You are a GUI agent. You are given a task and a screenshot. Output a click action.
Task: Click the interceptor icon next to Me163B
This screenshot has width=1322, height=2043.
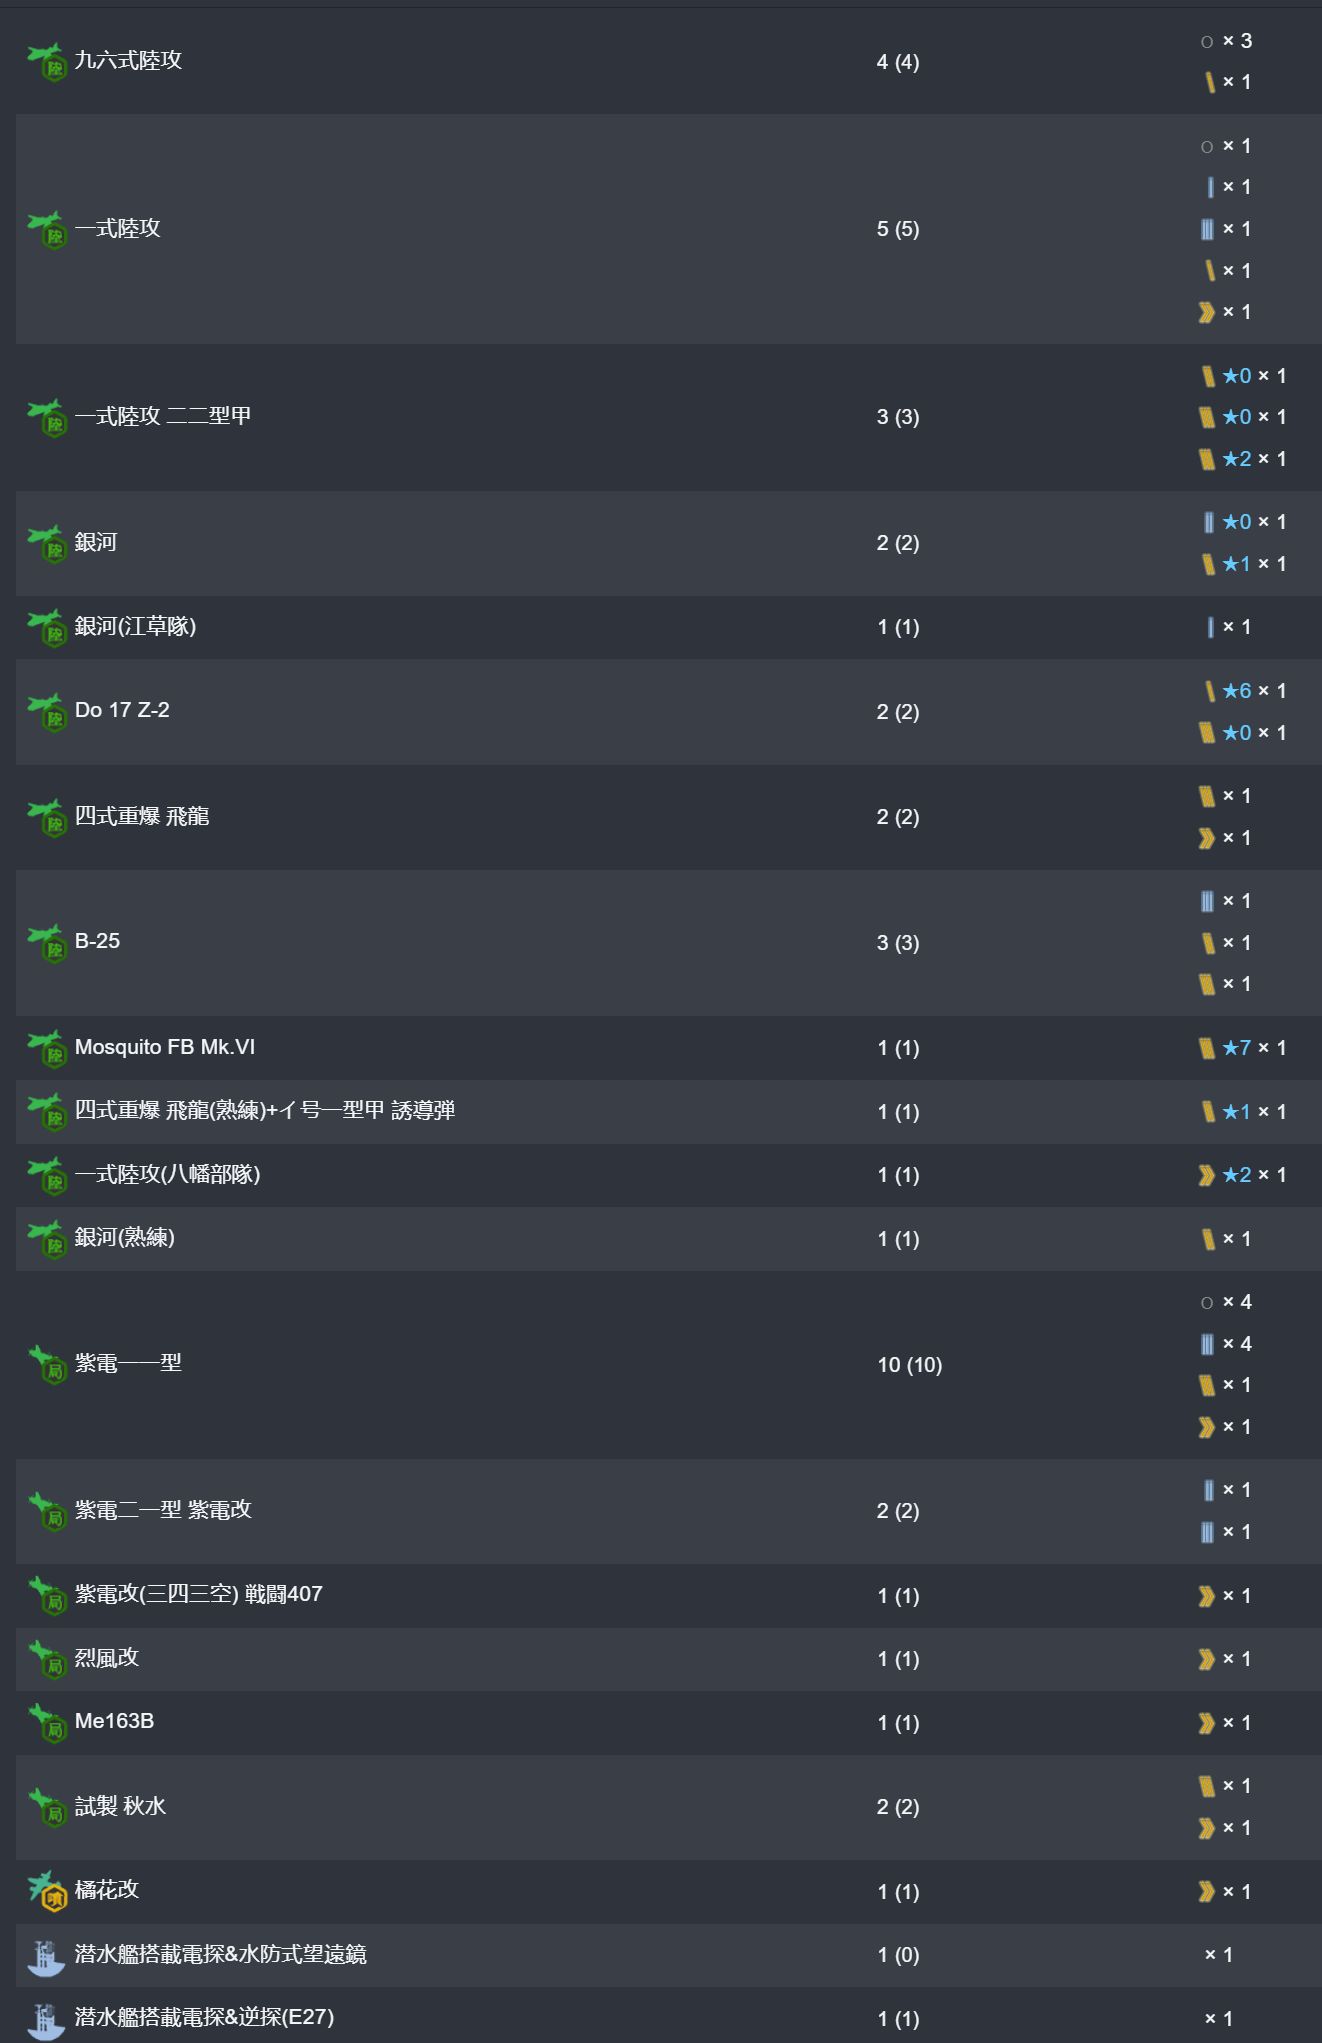pos(46,1722)
